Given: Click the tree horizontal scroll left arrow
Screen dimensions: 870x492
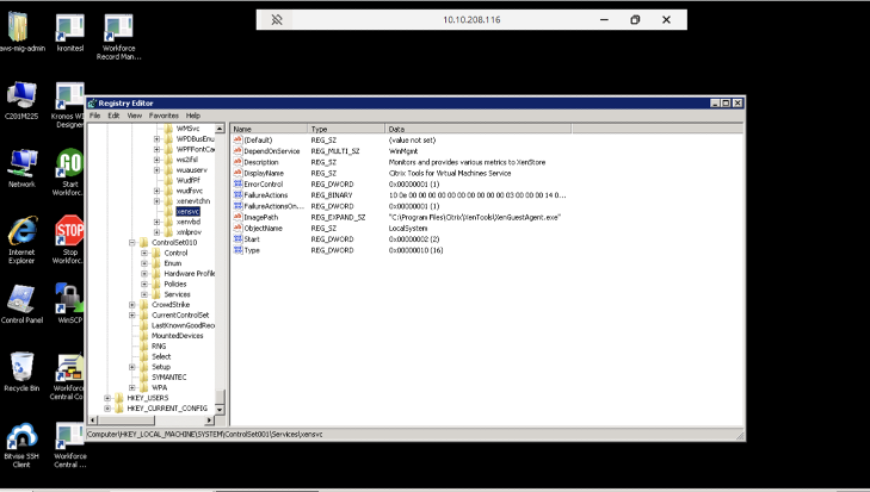Looking at the screenshot, I should click(93, 420).
